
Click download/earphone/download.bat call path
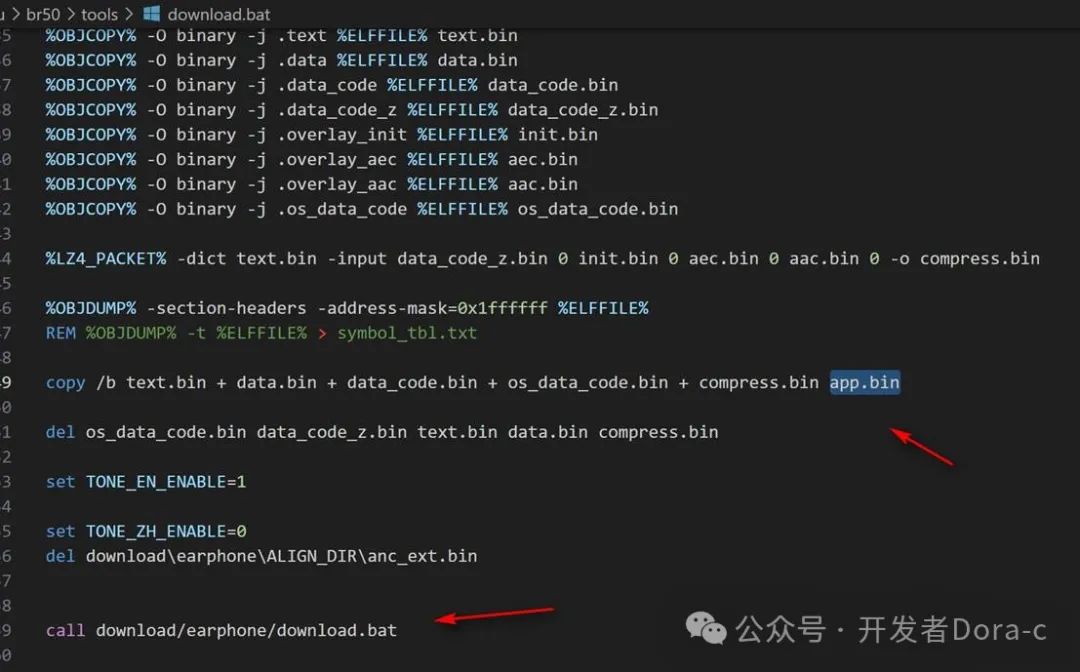(246, 631)
